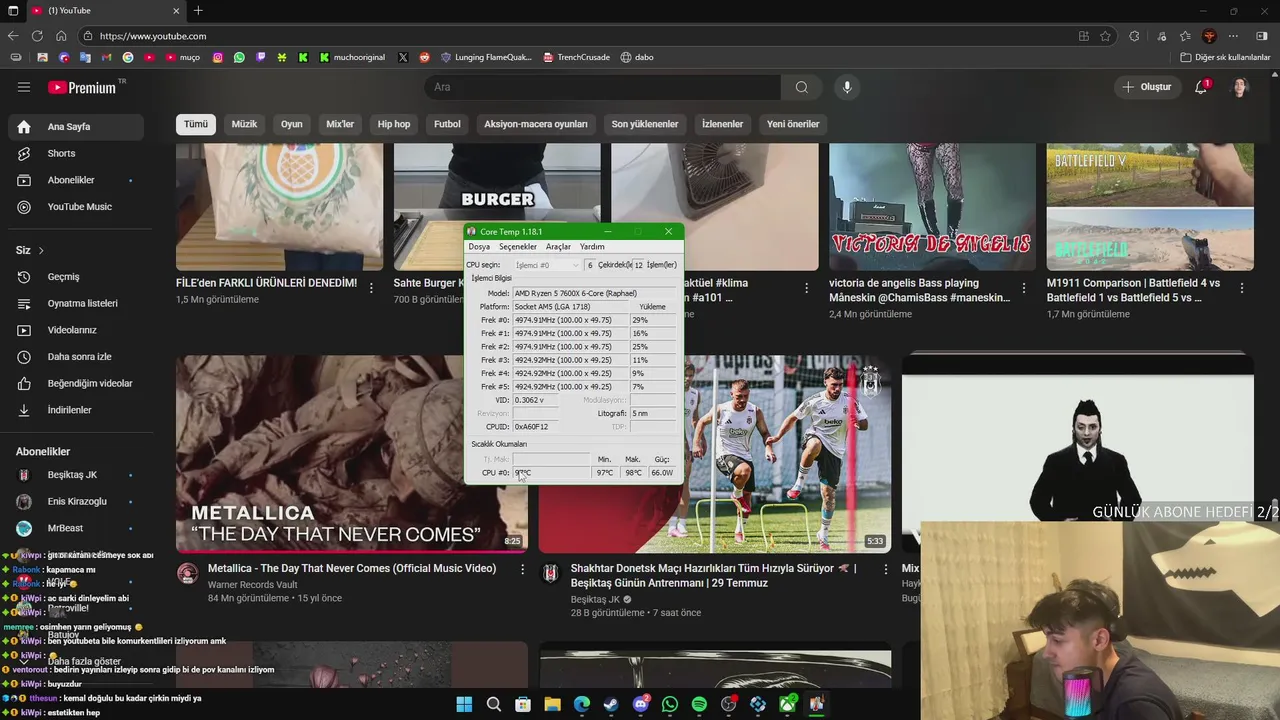The image size is (1280, 720).
Task: Open the YouTube hamburger guide menu
Action: [24, 87]
